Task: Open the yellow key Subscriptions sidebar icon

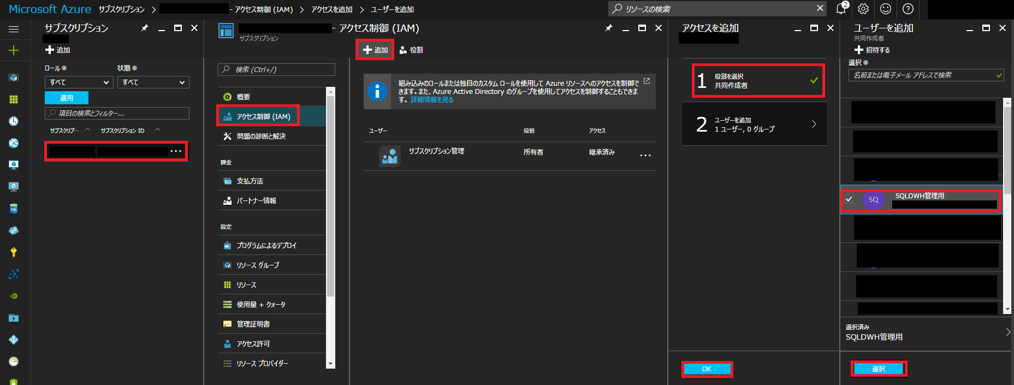Action: coord(14,252)
